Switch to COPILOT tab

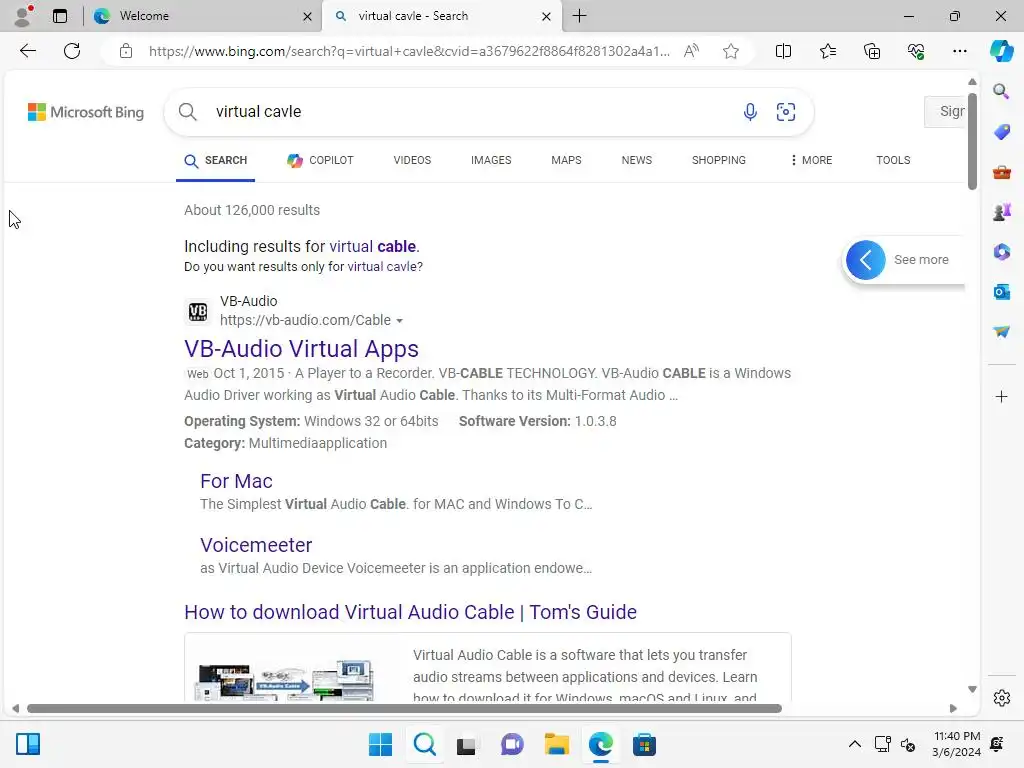coord(320,161)
